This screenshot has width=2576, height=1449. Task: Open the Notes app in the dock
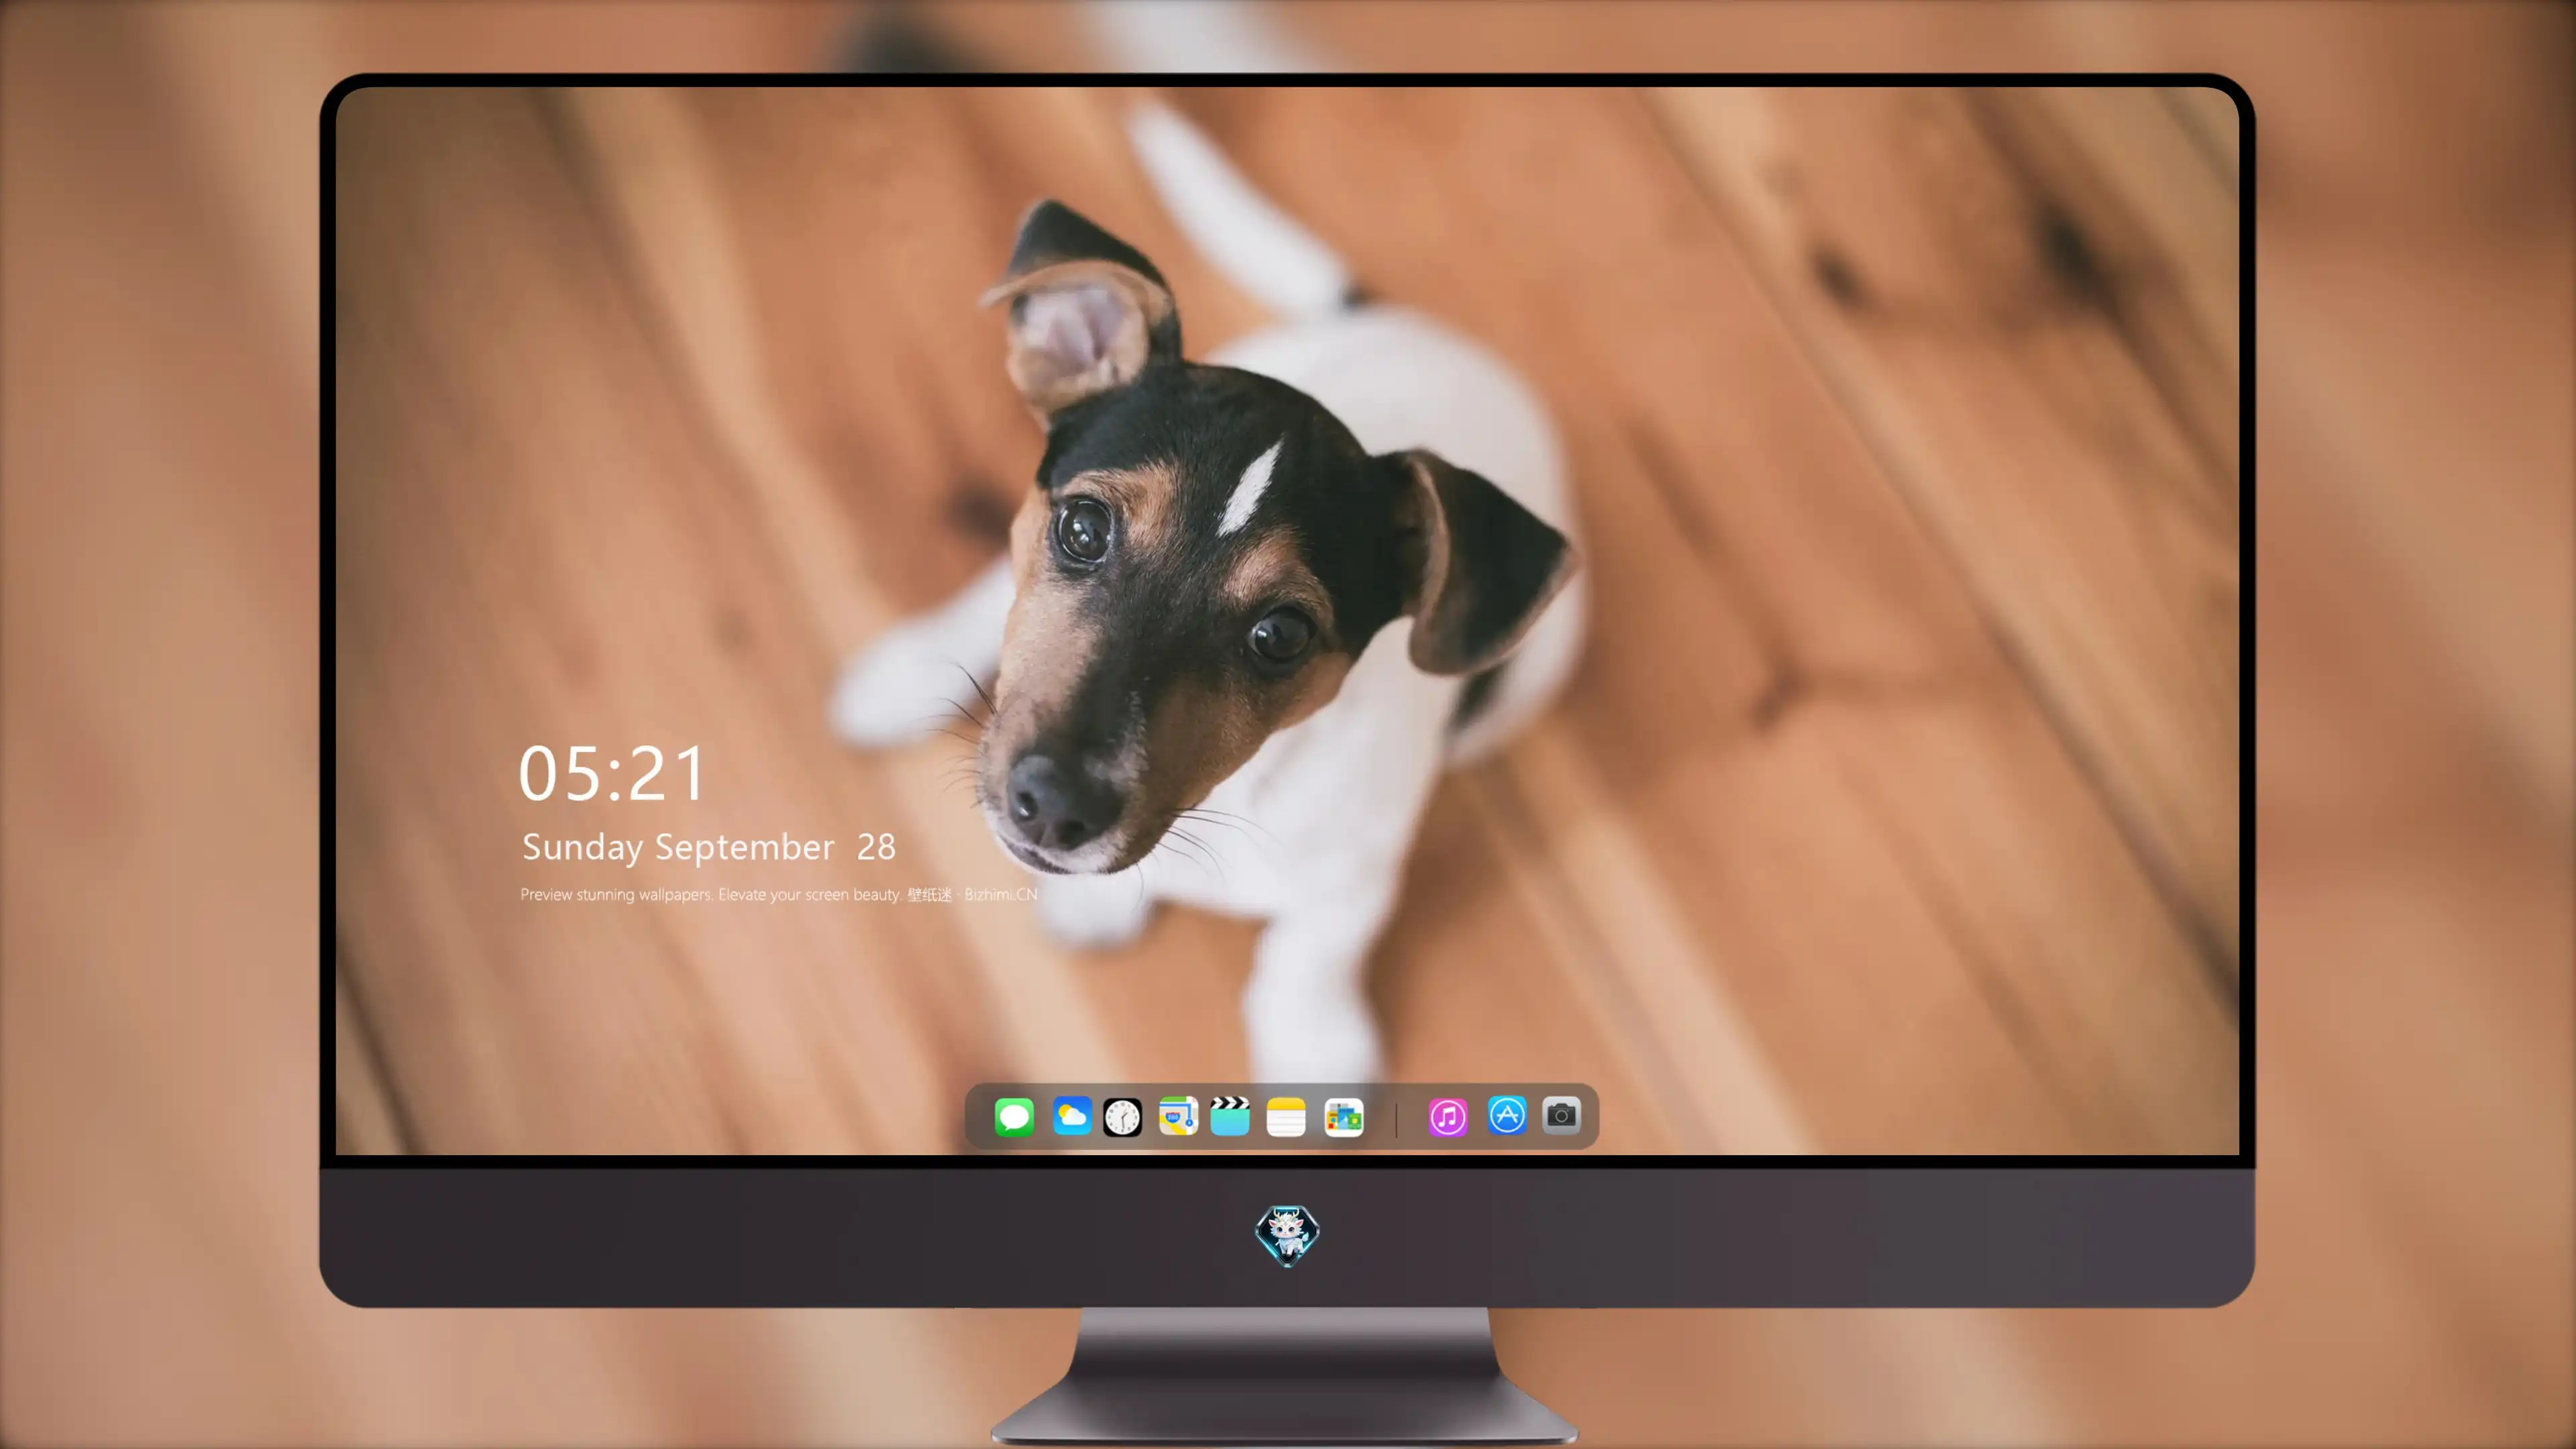point(1286,1117)
